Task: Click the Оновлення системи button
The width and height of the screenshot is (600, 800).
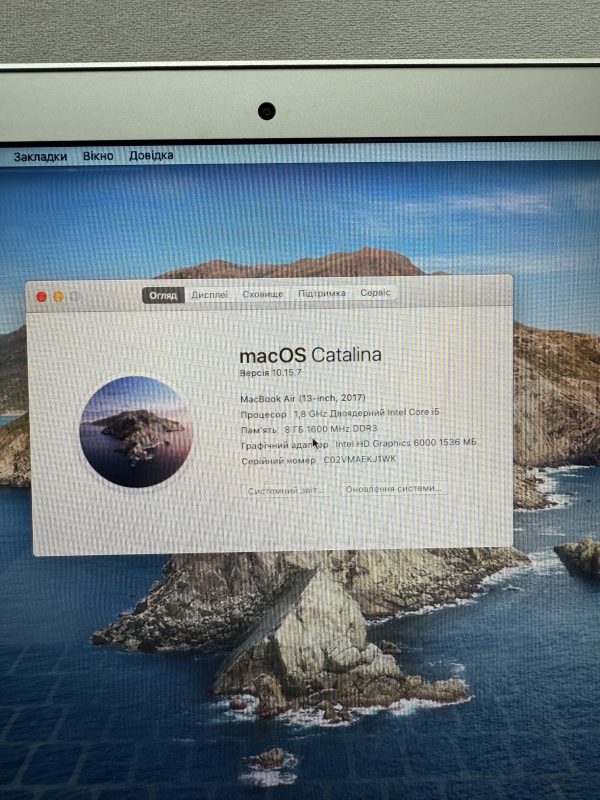Action: tap(393, 488)
